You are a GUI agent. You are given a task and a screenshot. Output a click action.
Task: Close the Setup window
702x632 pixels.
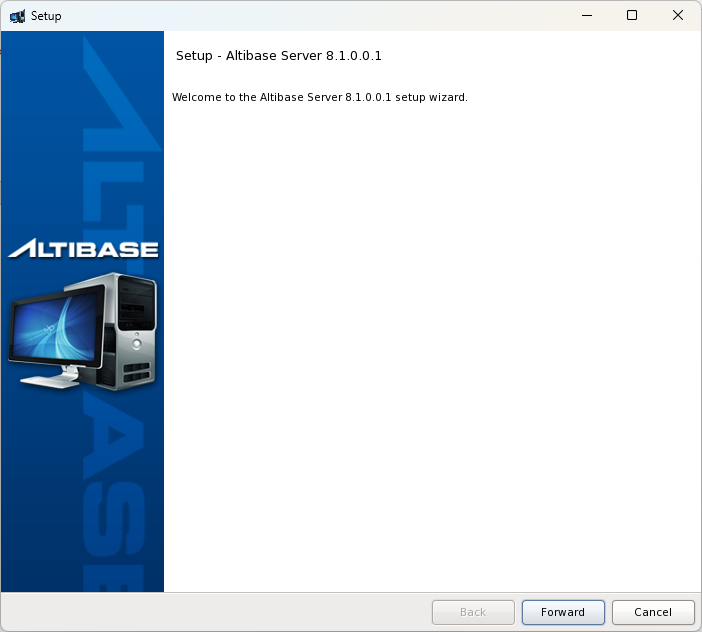click(678, 16)
